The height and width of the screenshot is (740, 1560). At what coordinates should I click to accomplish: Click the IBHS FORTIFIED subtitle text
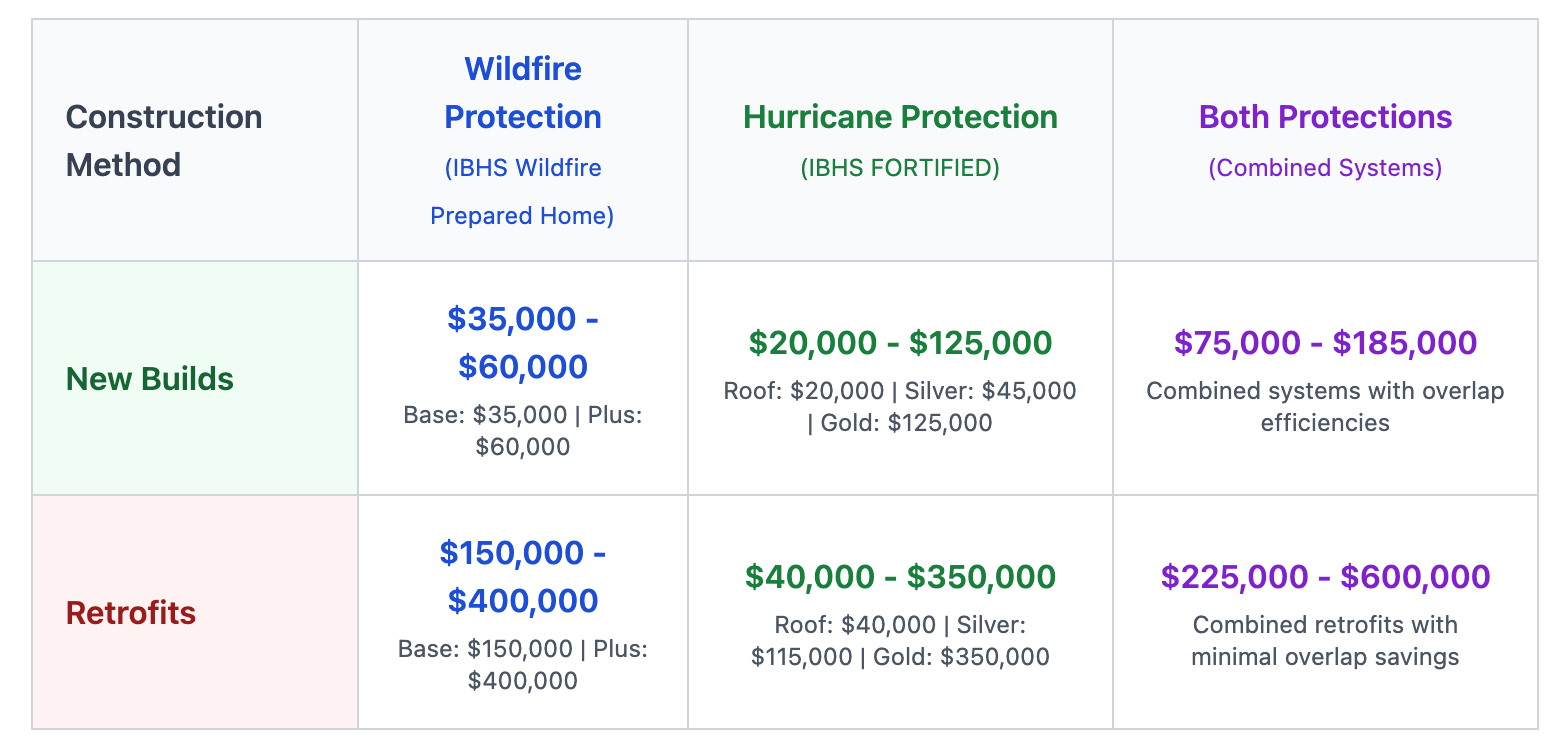(x=900, y=168)
